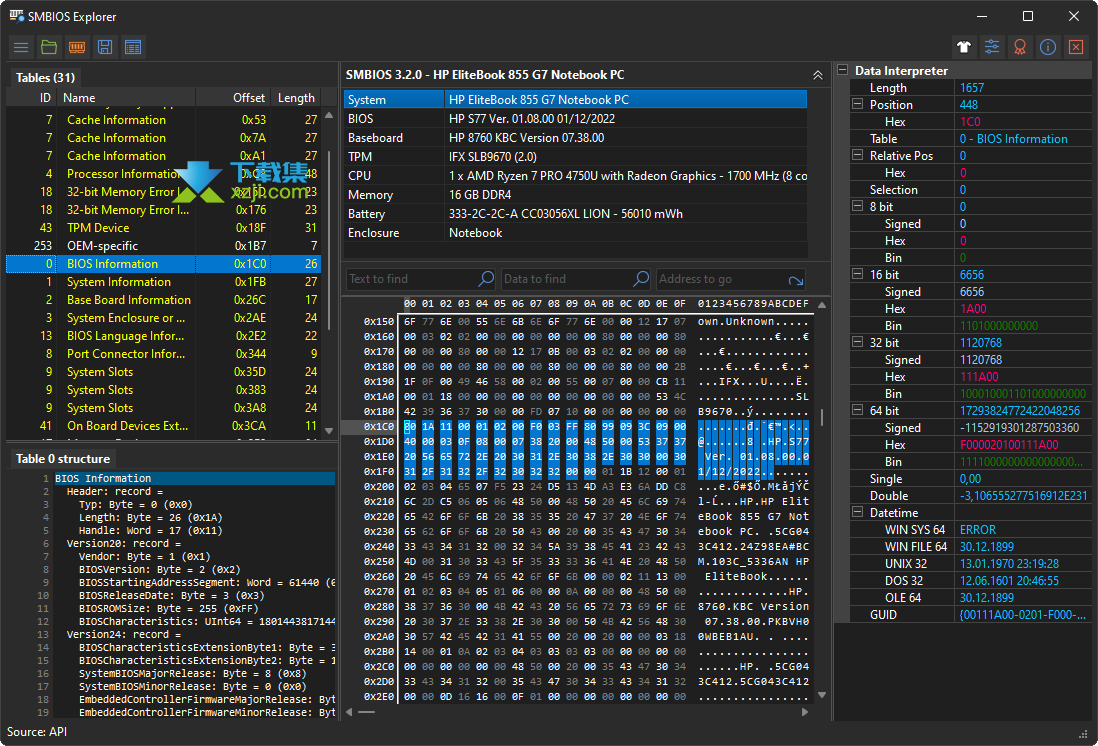Open the T-shirt skin icon
This screenshot has height=746, width=1098.
click(x=964, y=47)
